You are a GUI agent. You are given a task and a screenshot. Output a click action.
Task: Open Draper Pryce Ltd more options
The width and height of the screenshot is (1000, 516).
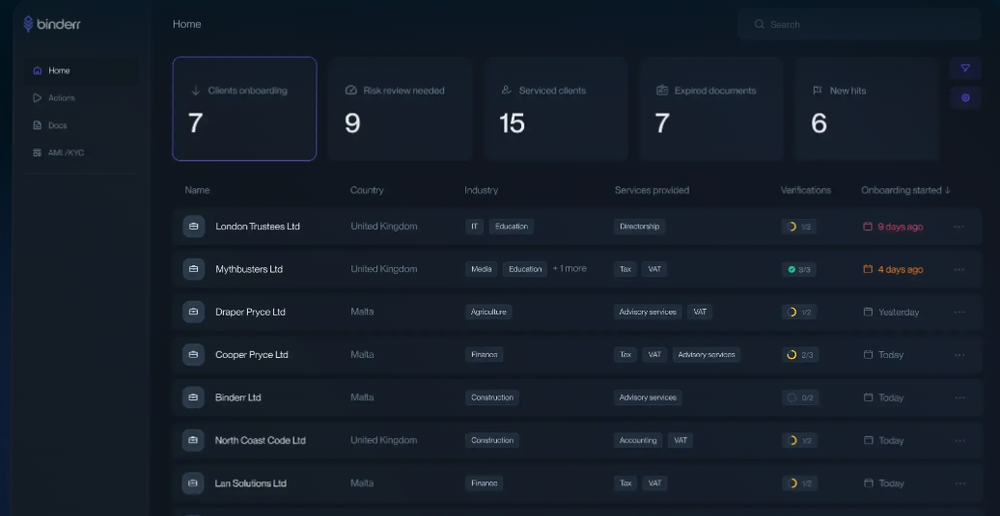tap(959, 312)
